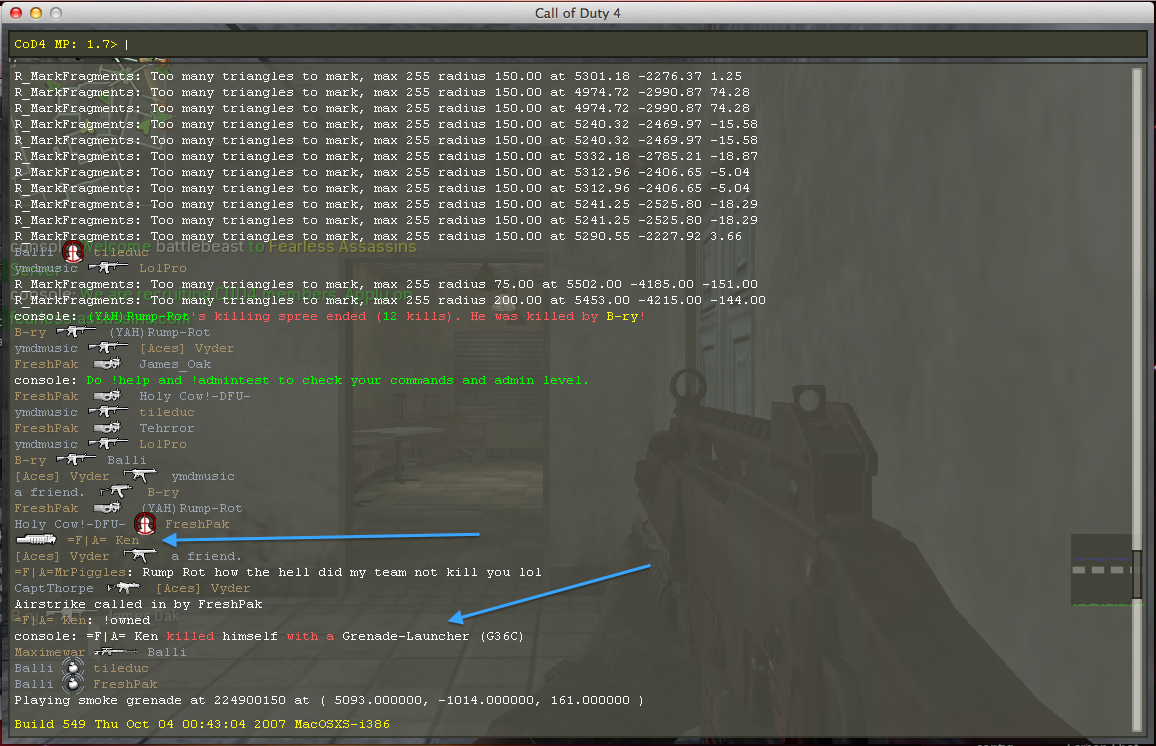Click the sniper rifle icon after Maximewar
Screen dimensions: 1156x746
click(116, 652)
